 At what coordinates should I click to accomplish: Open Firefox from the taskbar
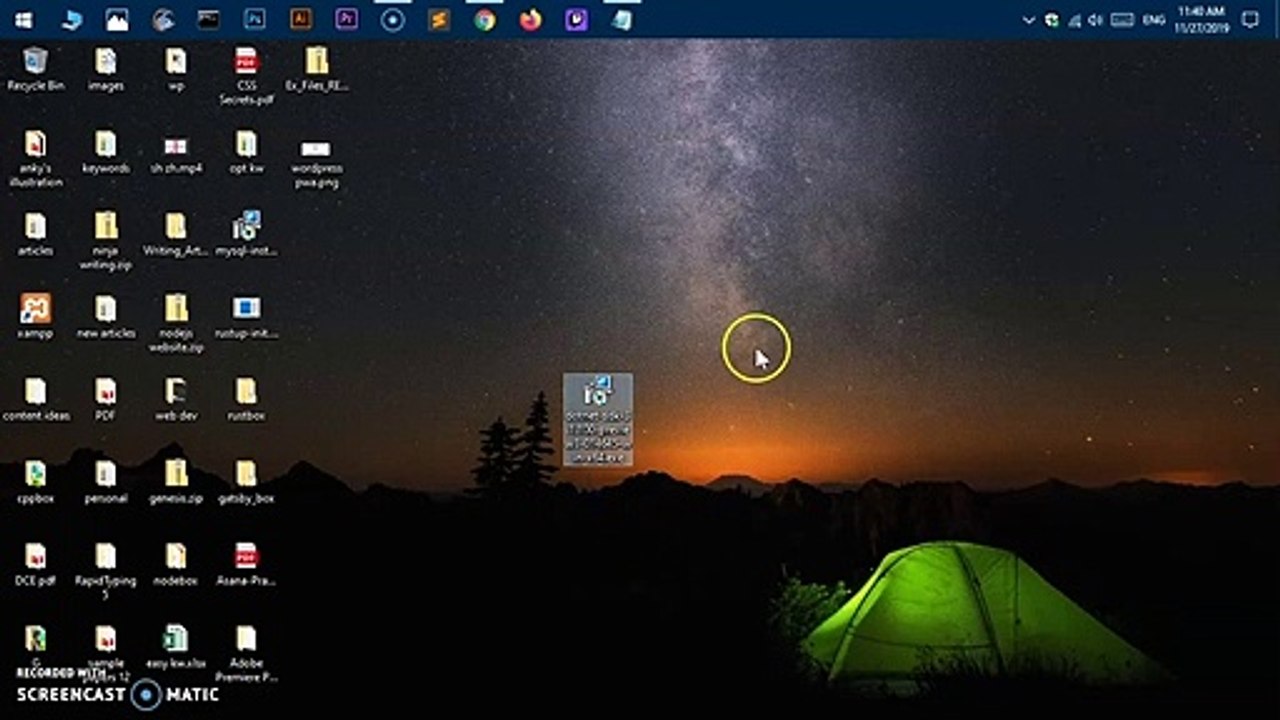(531, 19)
